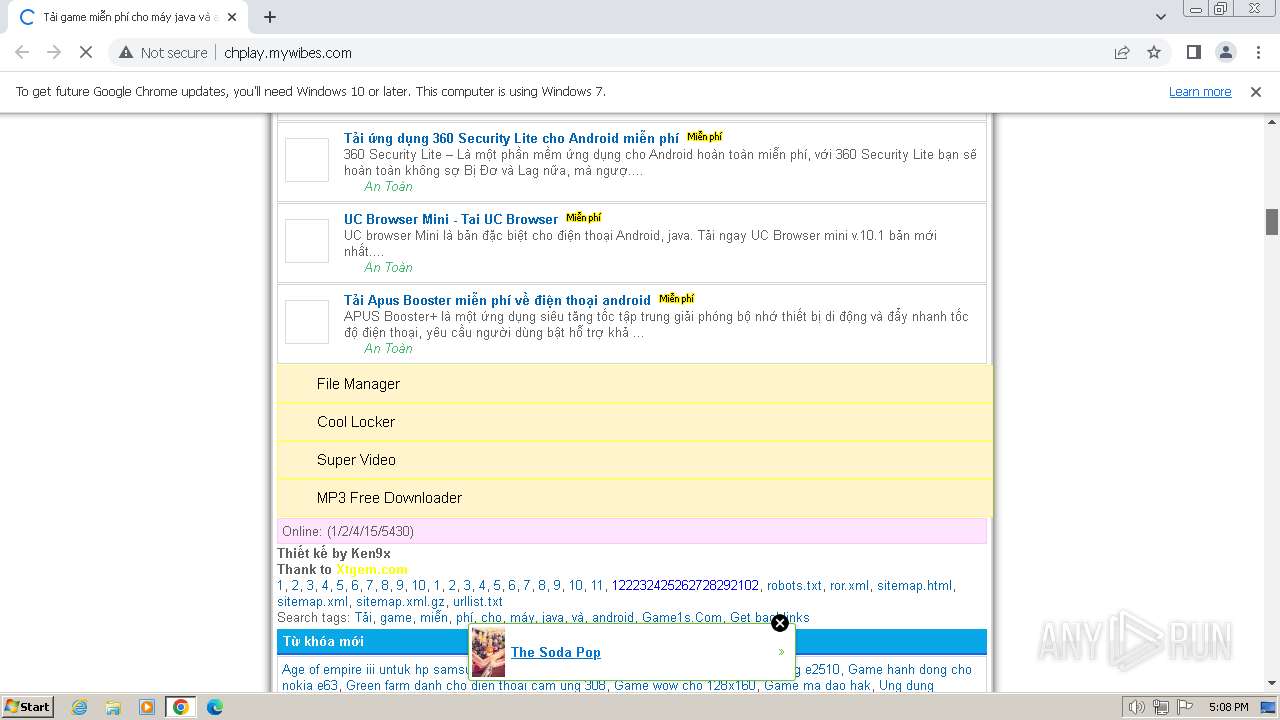
Task: Click the android search tag
Action: tap(613, 618)
